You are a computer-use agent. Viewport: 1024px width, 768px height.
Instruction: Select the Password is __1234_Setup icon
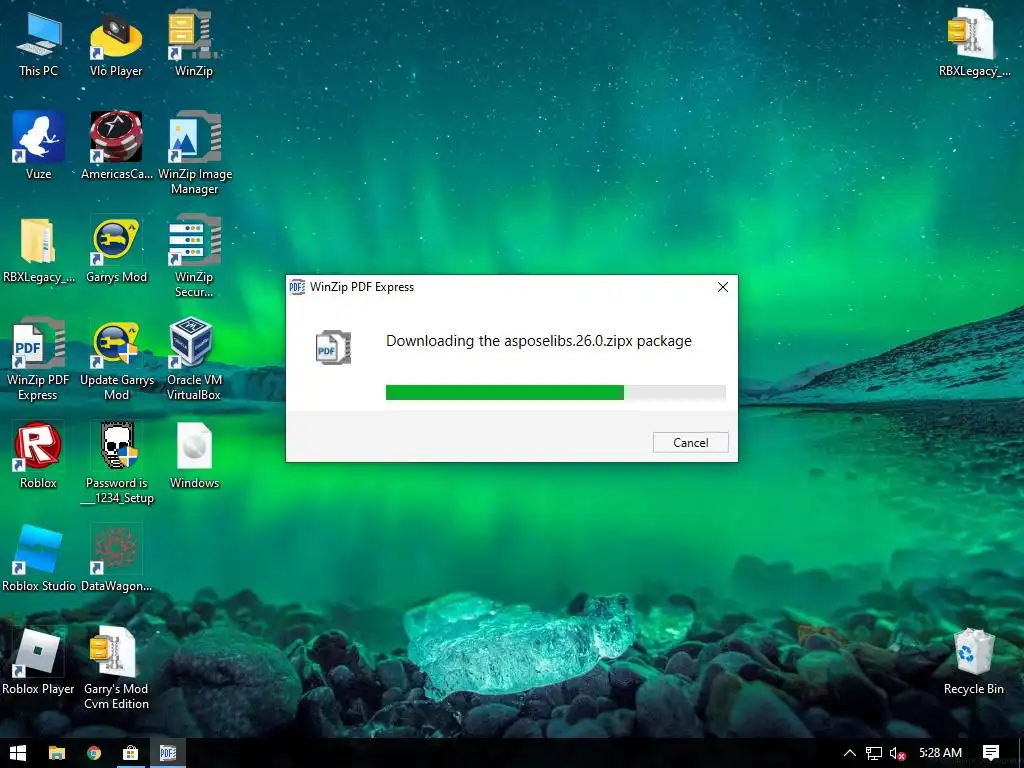(117, 463)
